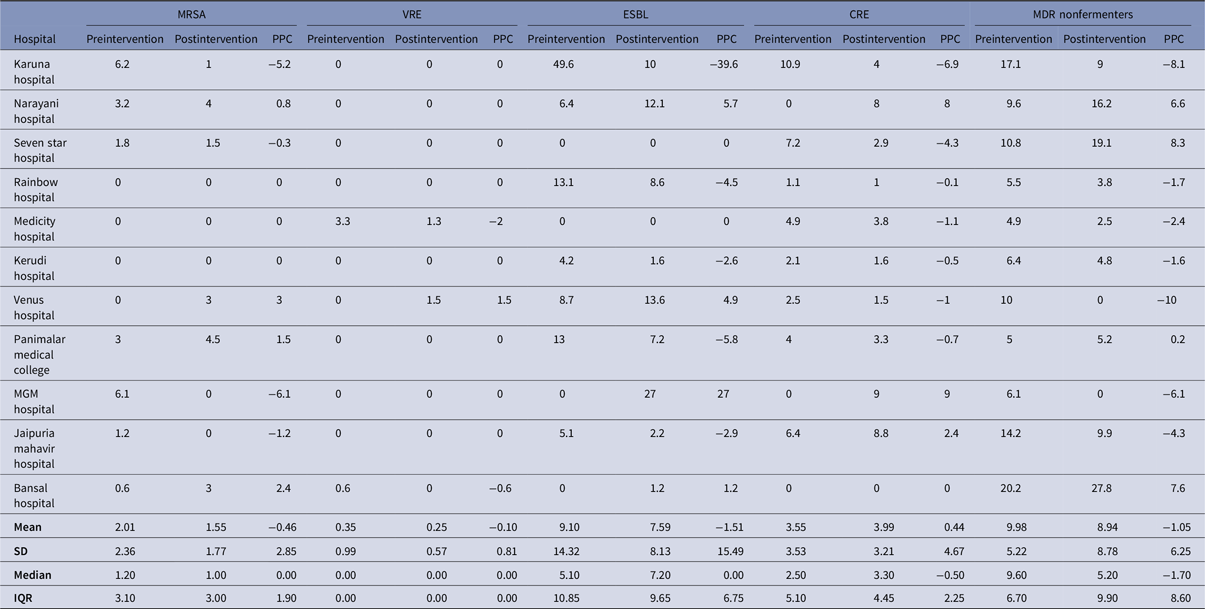Click the MGM hospital row label
The image size is (1205, 609).
point(34,401)
